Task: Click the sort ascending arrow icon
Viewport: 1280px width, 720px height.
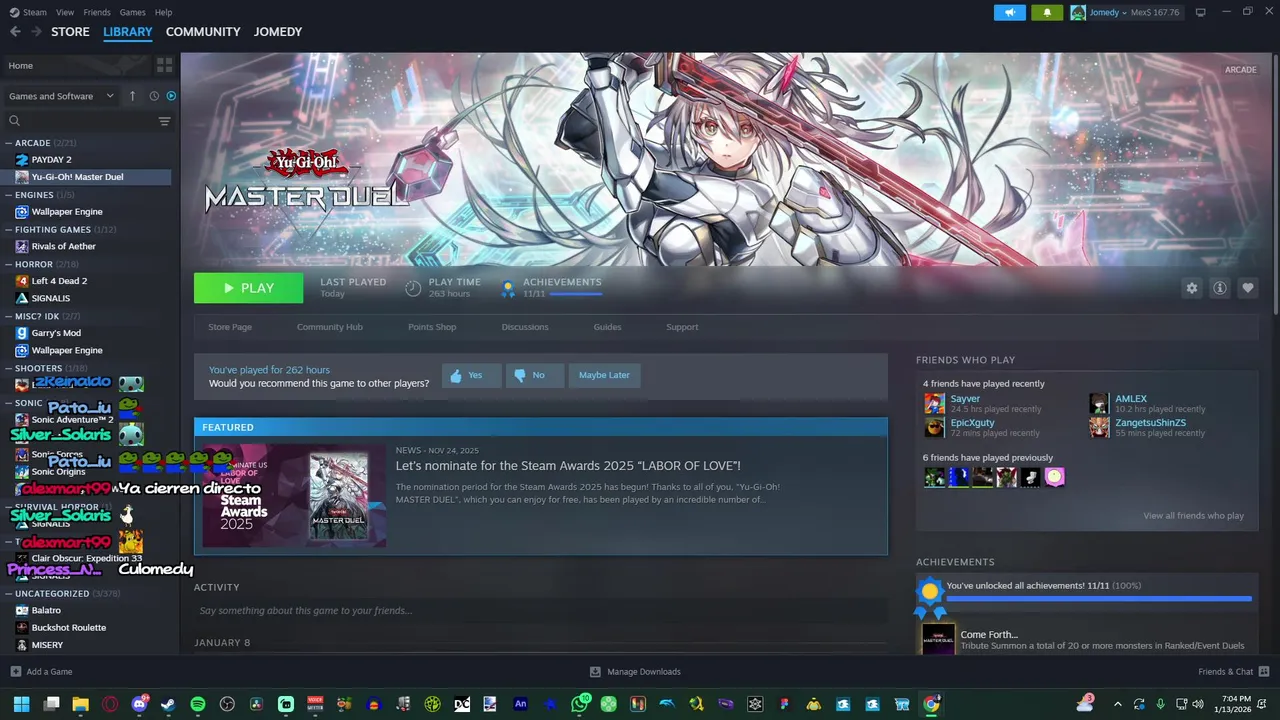Action: pyautogui.click(x=132, y=96)
